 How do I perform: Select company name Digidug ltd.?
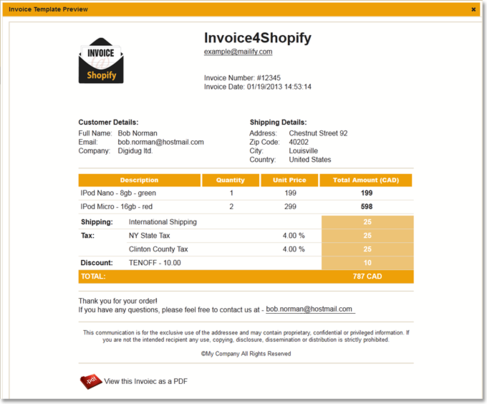(135, 151)
